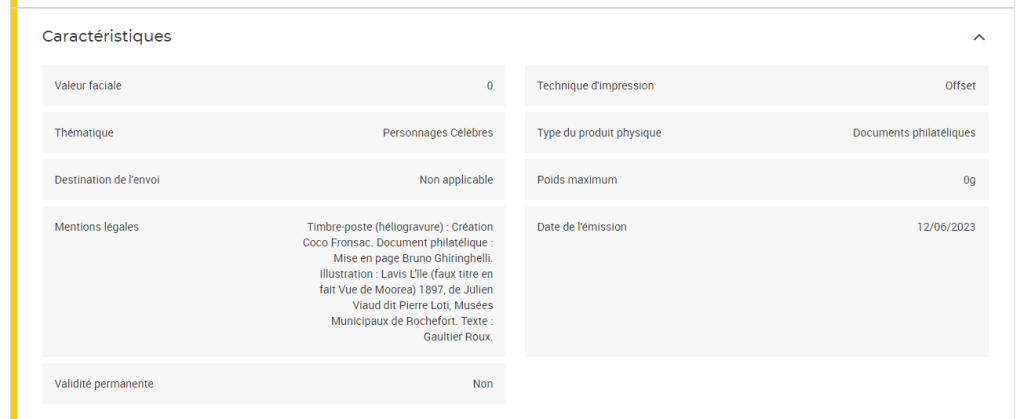
Task: Select the Date de l'émission label
Action: pos(582,227)
